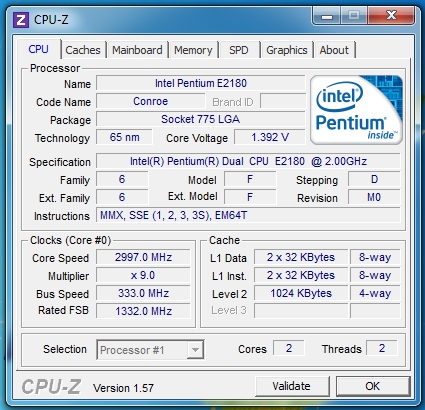Switch to the Caches tab
This screenshot has width=425, height=410.
tap(83, 50)
